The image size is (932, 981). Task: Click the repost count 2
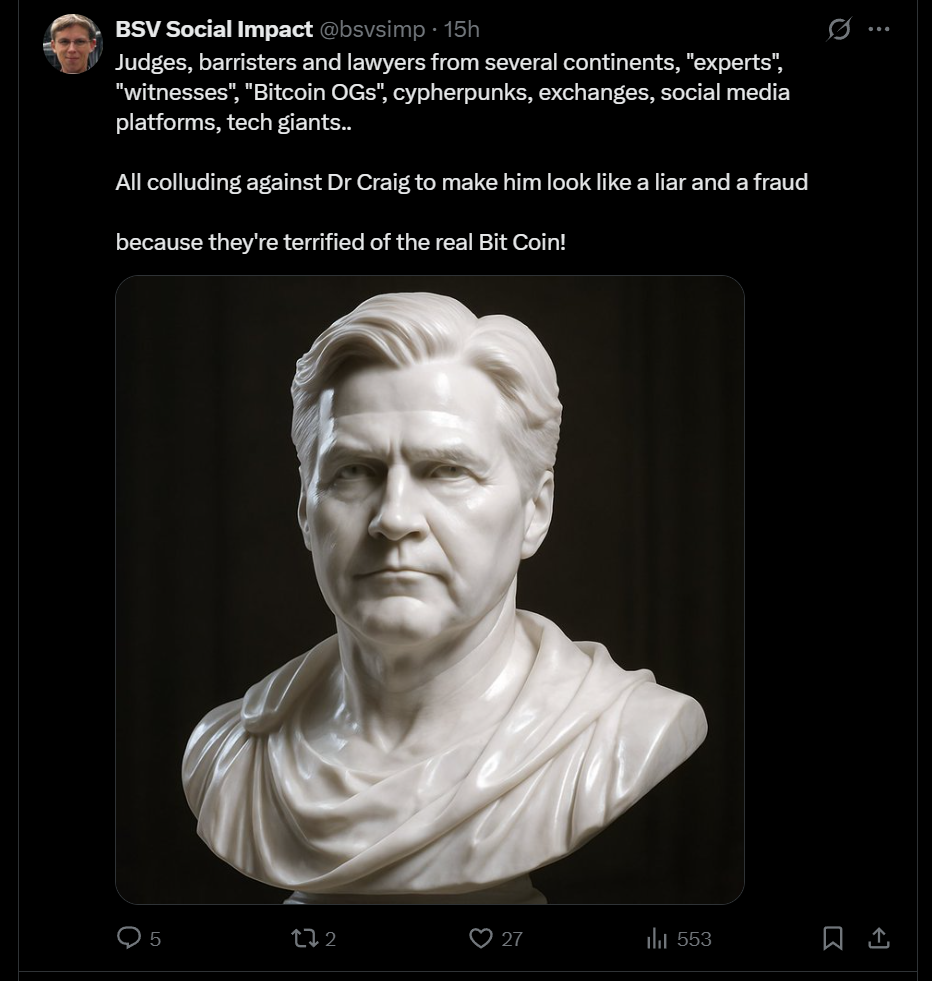coord(330,938)
